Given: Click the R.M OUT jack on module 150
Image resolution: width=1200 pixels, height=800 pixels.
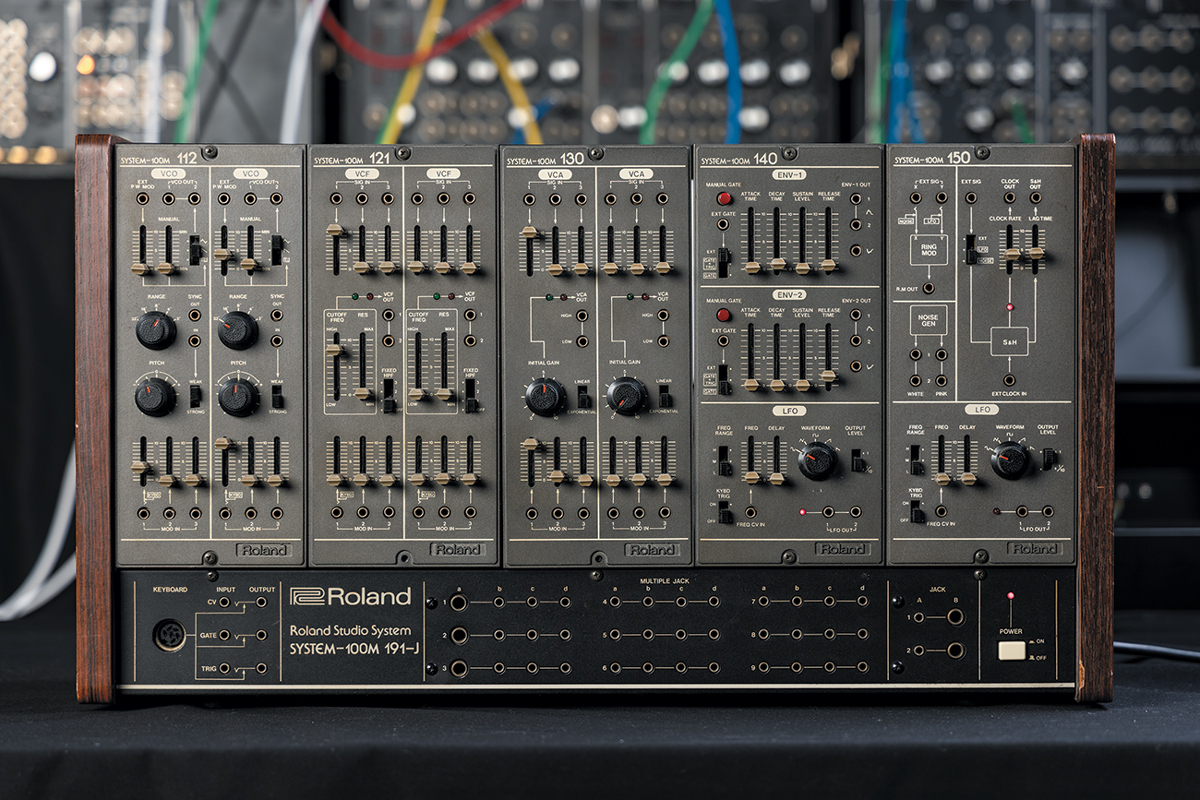Looking at the screenshot, I should click(928, 288).
